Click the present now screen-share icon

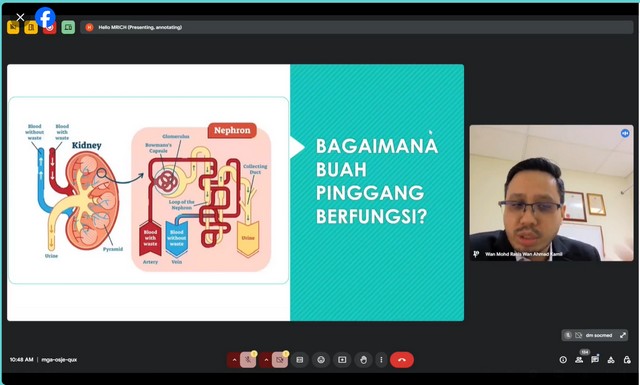click(x=342, y=360)
